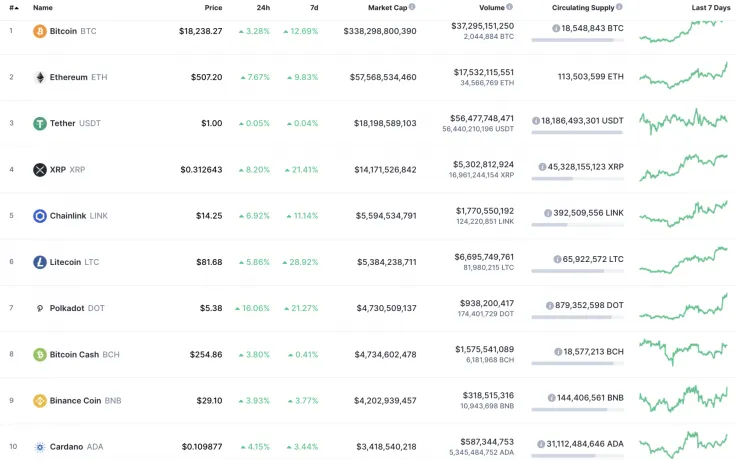
Task: Click the Cardano logo icon
Action: tap(39, 447)
